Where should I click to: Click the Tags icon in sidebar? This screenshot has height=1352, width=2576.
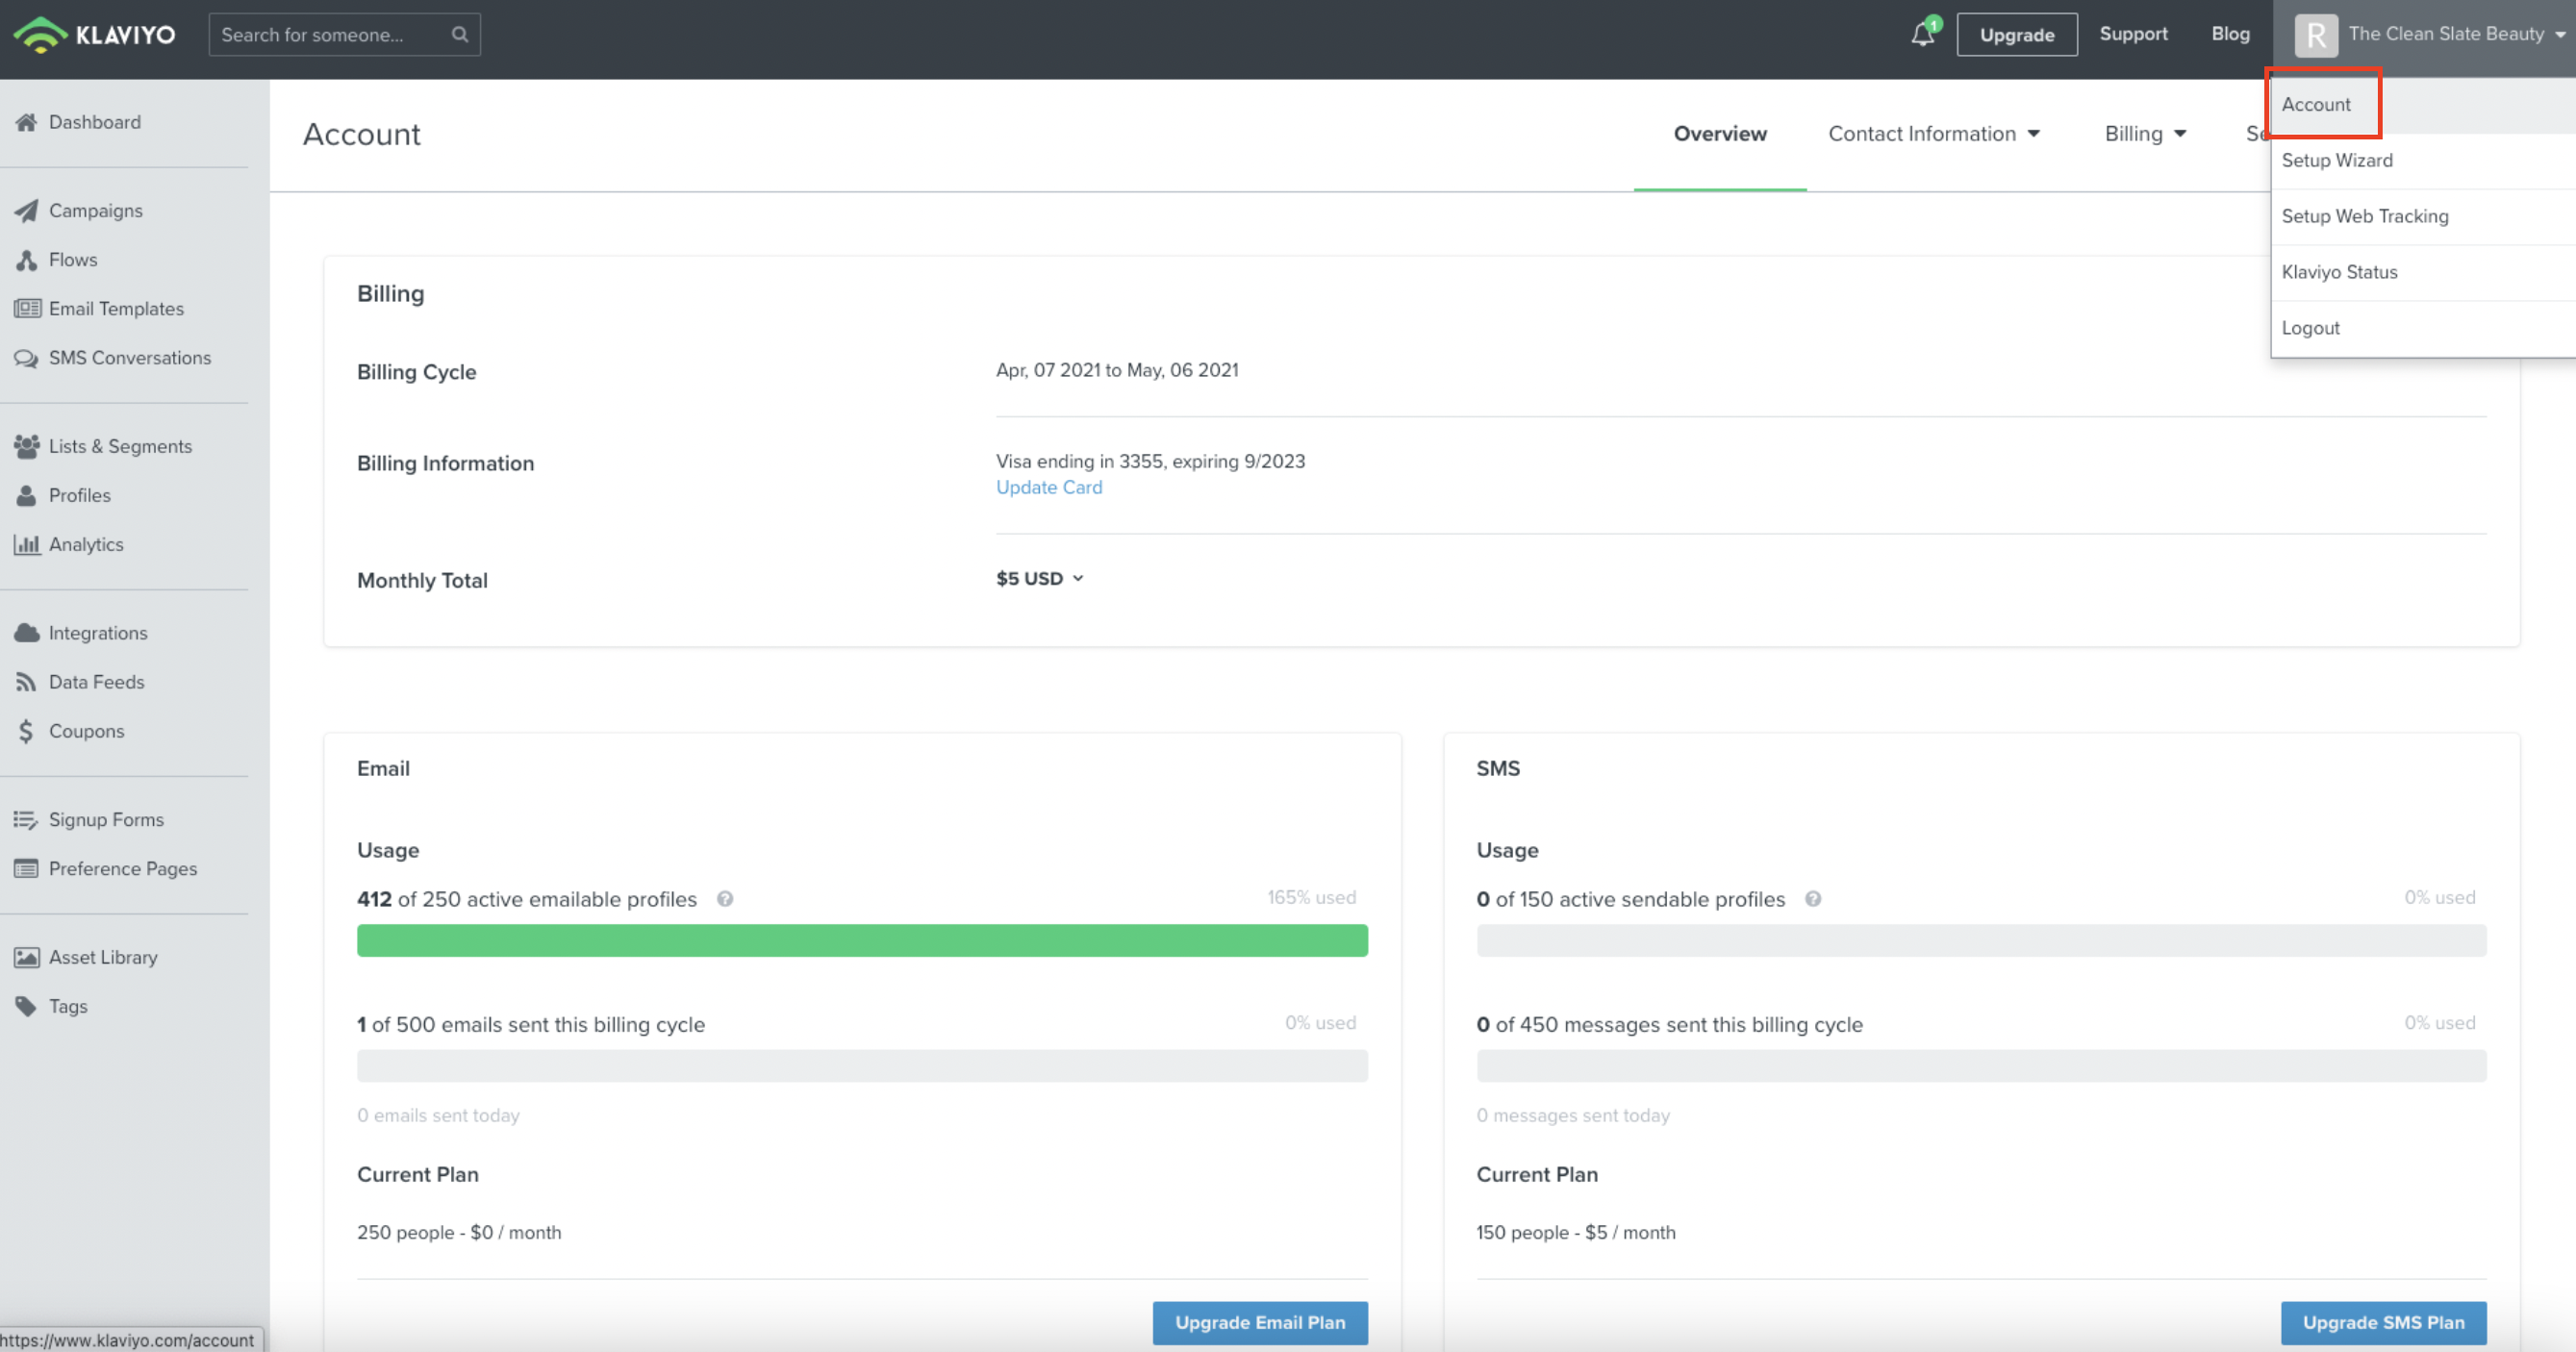(27, 1007)
